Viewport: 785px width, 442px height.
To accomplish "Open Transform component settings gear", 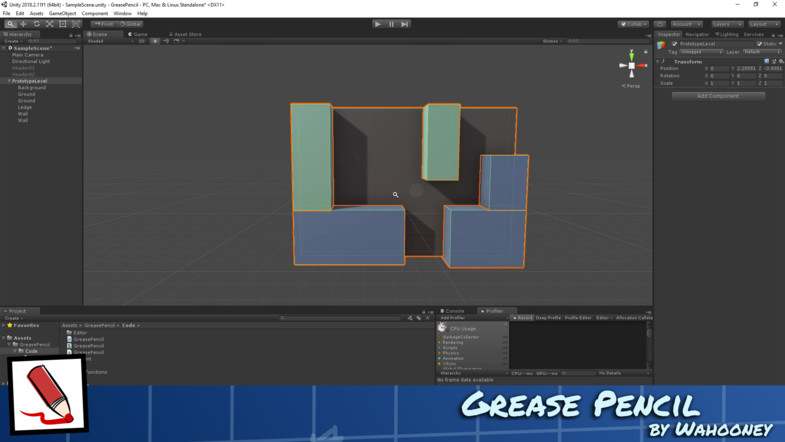I will click(x=780, y=62).
